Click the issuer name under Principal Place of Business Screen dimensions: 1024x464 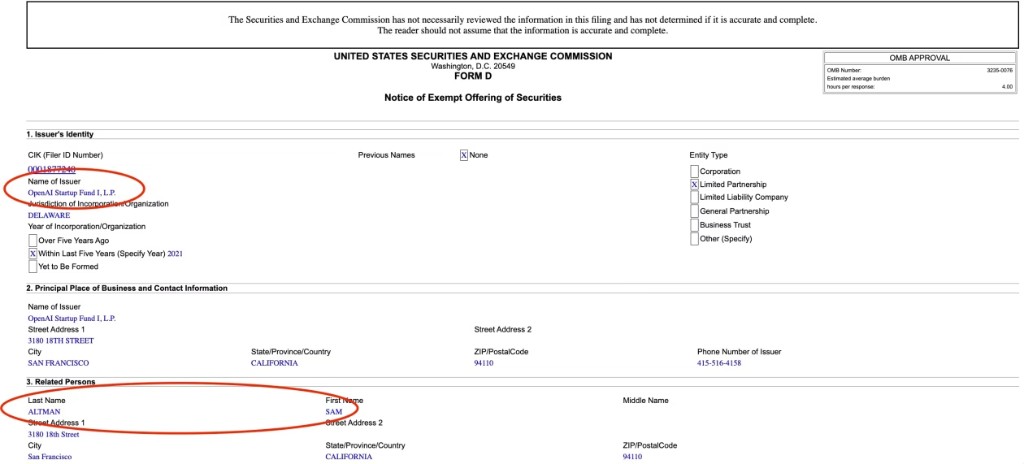[x=72, y=318]
